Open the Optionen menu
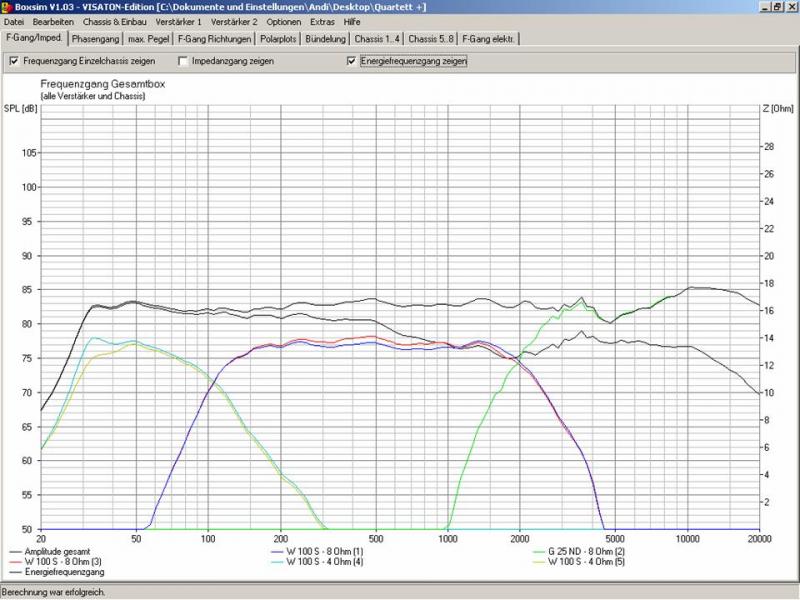Viewport: 800px width, 600px height. tap(284, 21)
